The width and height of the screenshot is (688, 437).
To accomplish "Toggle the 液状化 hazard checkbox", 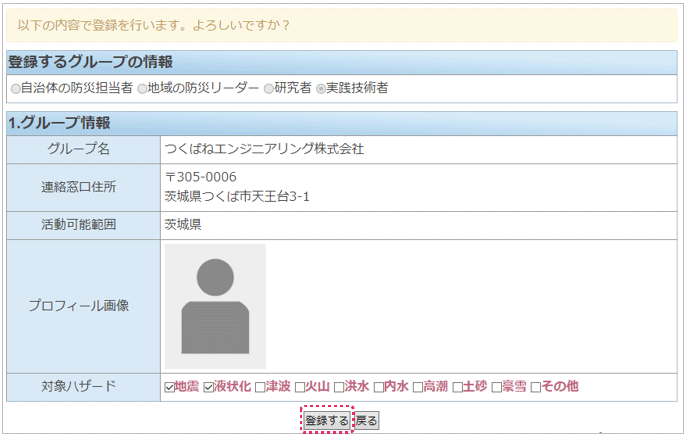I will tap(209, 387).
